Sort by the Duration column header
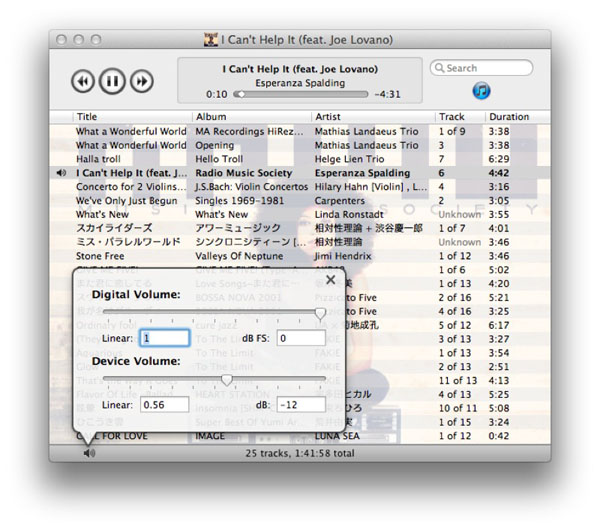 (x=515, y=117)
